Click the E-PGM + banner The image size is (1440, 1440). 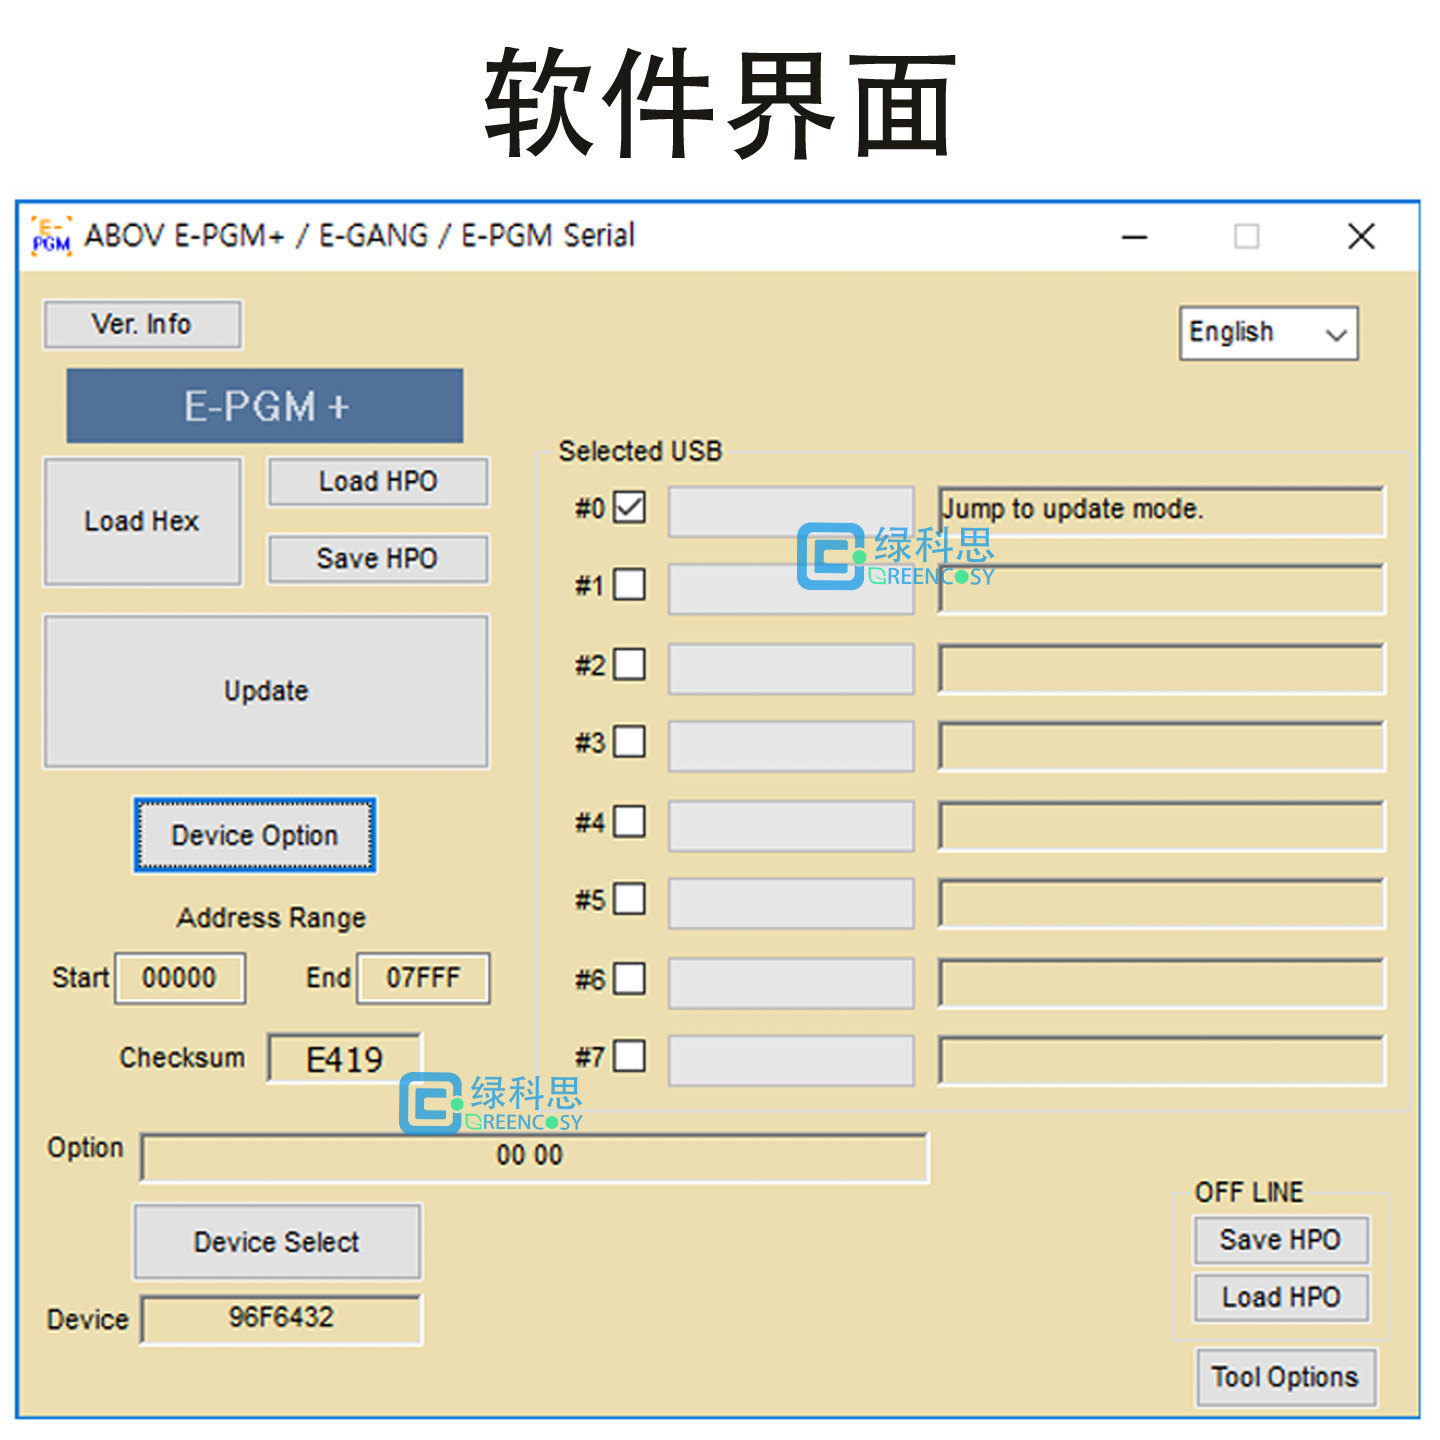pyautogui.click(x=265, y=406)
